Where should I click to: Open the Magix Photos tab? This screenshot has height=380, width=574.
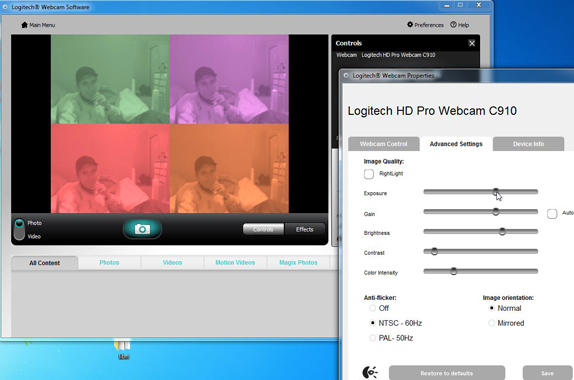298,262
